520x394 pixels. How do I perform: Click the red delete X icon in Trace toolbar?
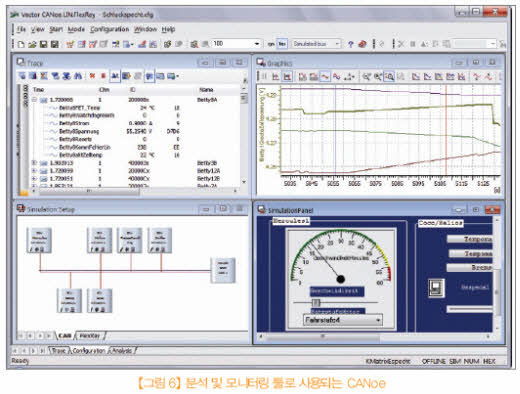click(92, 76)
